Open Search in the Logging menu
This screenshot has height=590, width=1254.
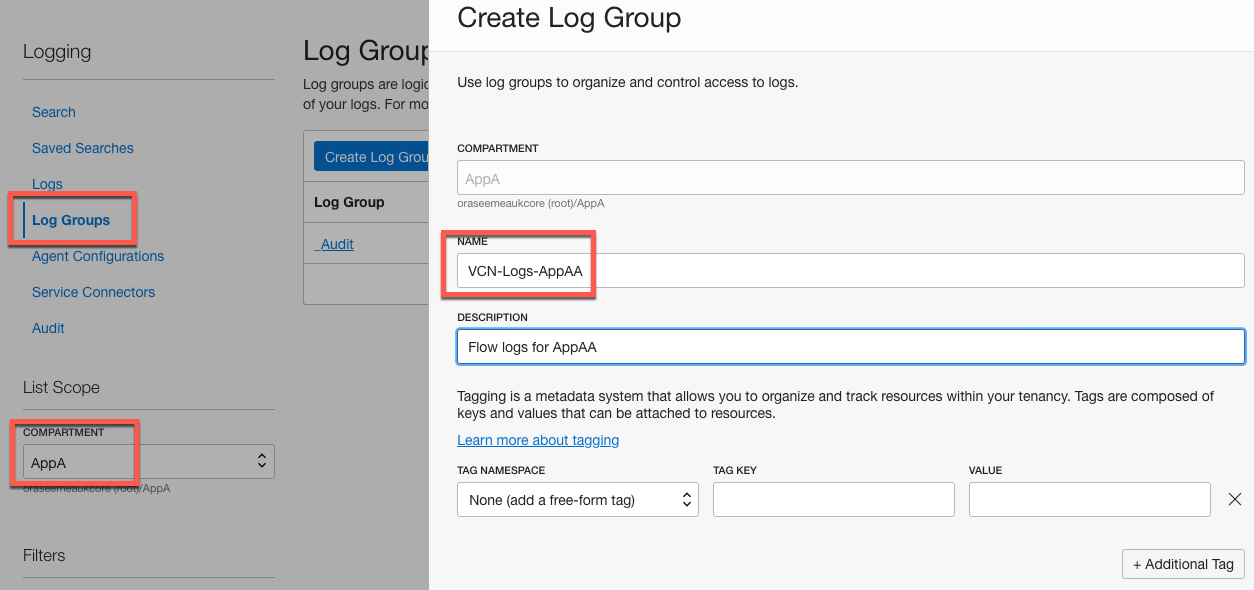click(x=54, y=112)
